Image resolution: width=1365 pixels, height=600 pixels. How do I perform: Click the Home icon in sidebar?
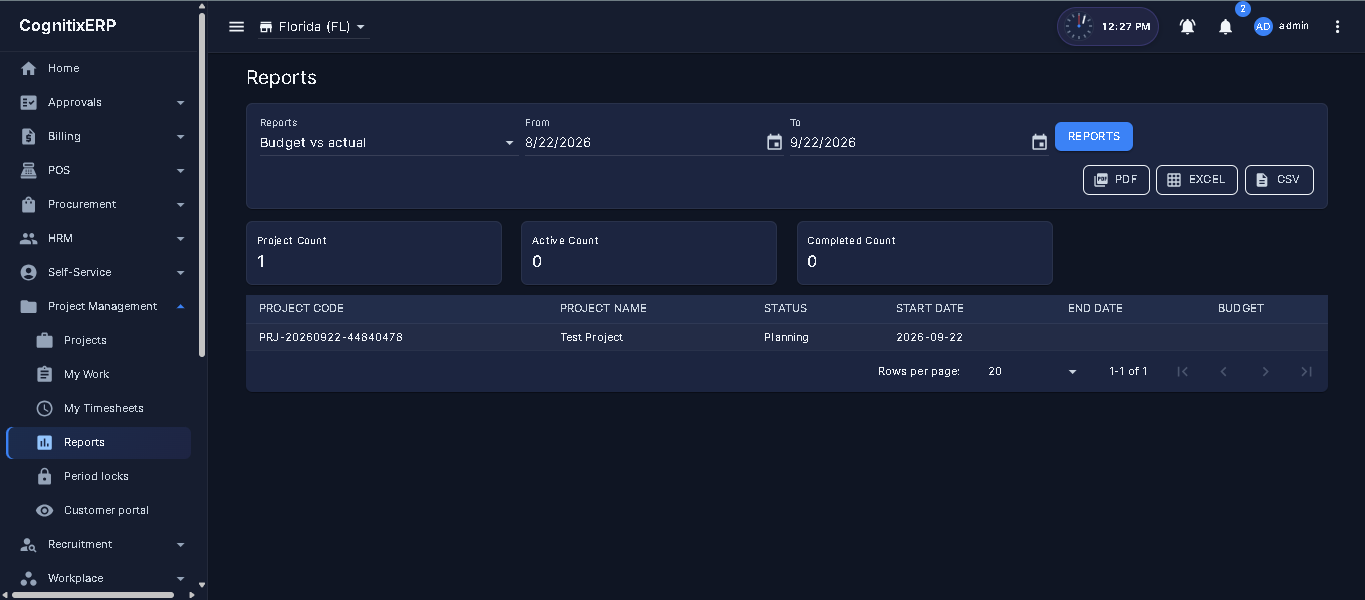point(28,68)
